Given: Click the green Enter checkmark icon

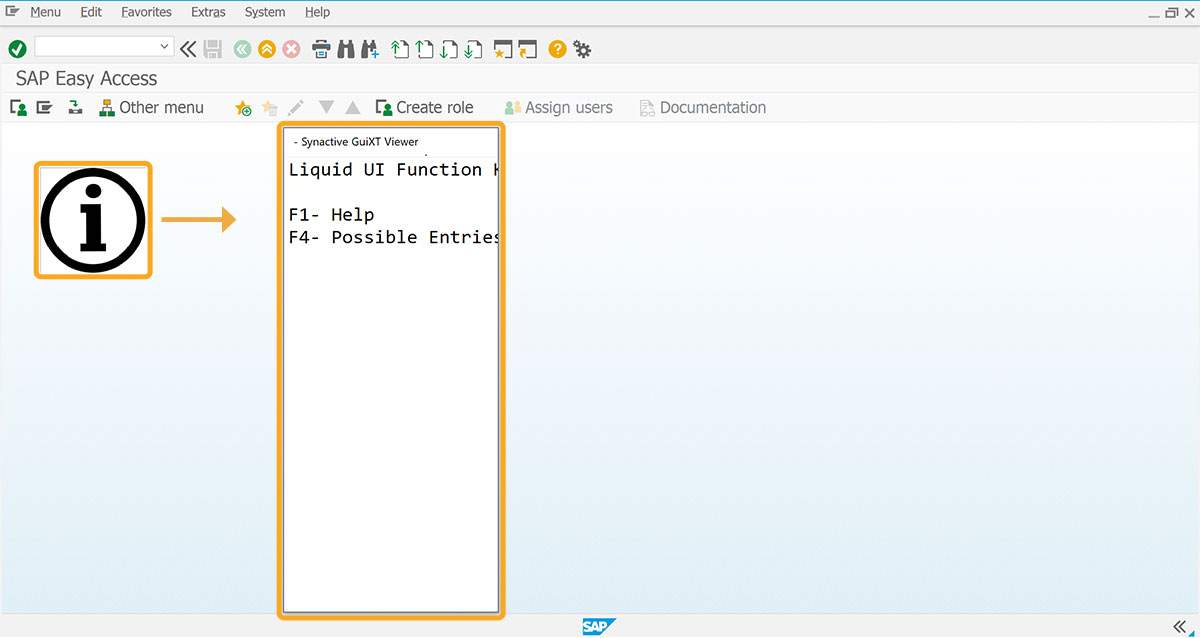Looking at the screenshot, I should tap(17, 48).
